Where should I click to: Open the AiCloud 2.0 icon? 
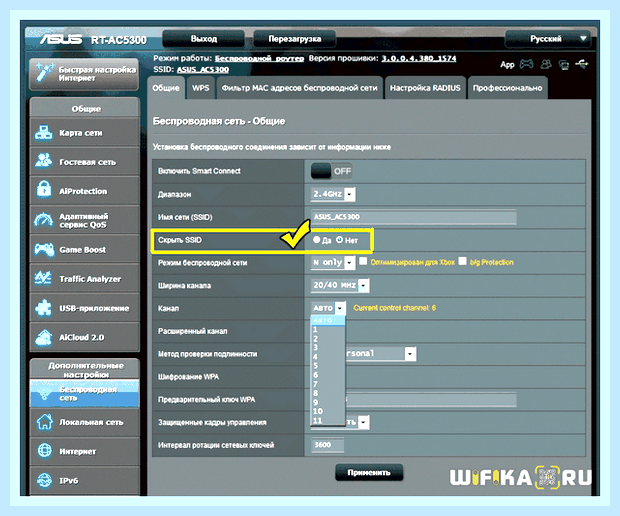click(x=43, y=337)
